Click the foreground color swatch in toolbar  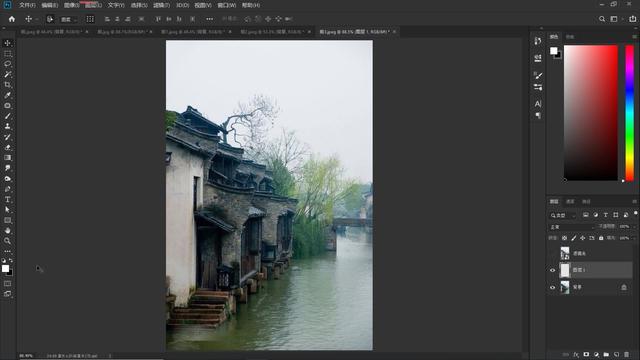click(x=5, y=269)
